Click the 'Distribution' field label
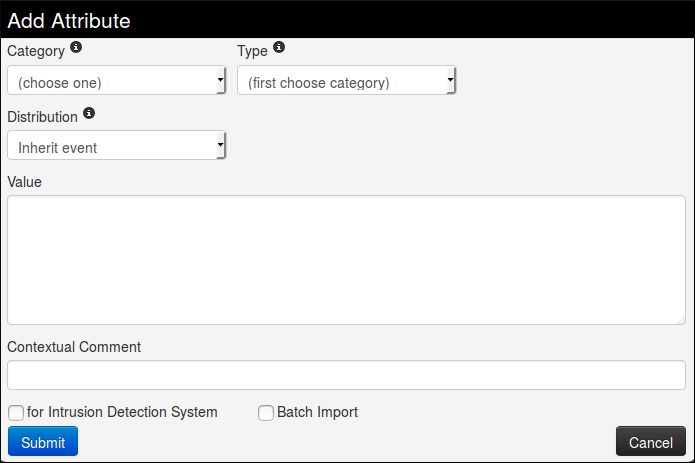The height and width of the screenshot is (463, 695). click(42, 116)
